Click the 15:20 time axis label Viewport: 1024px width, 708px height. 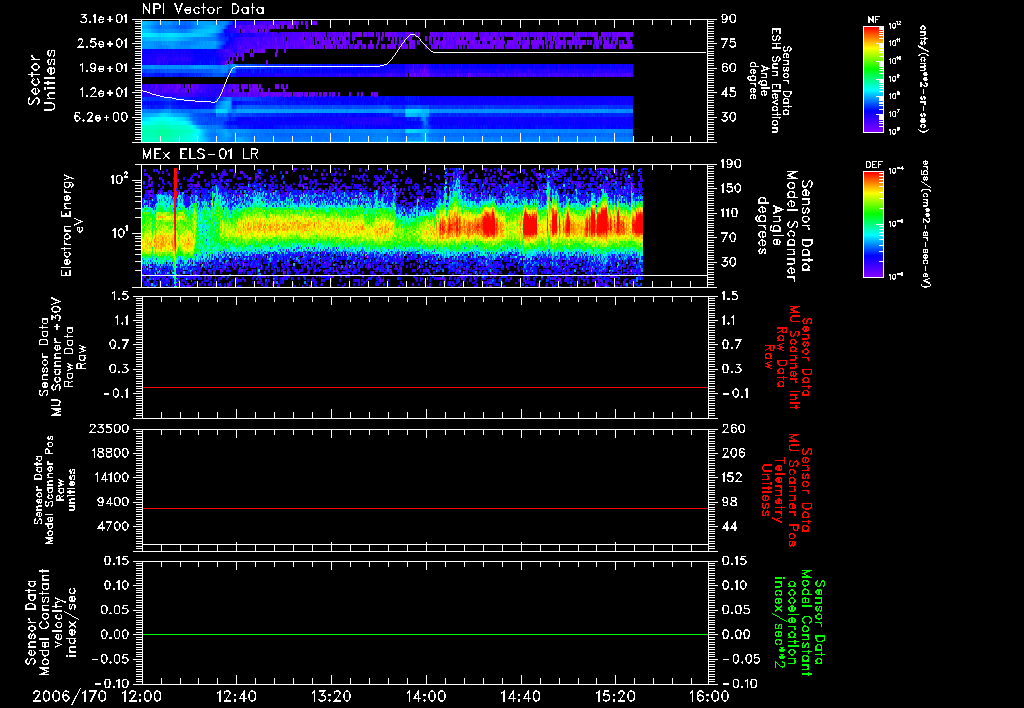pos(615,696)
